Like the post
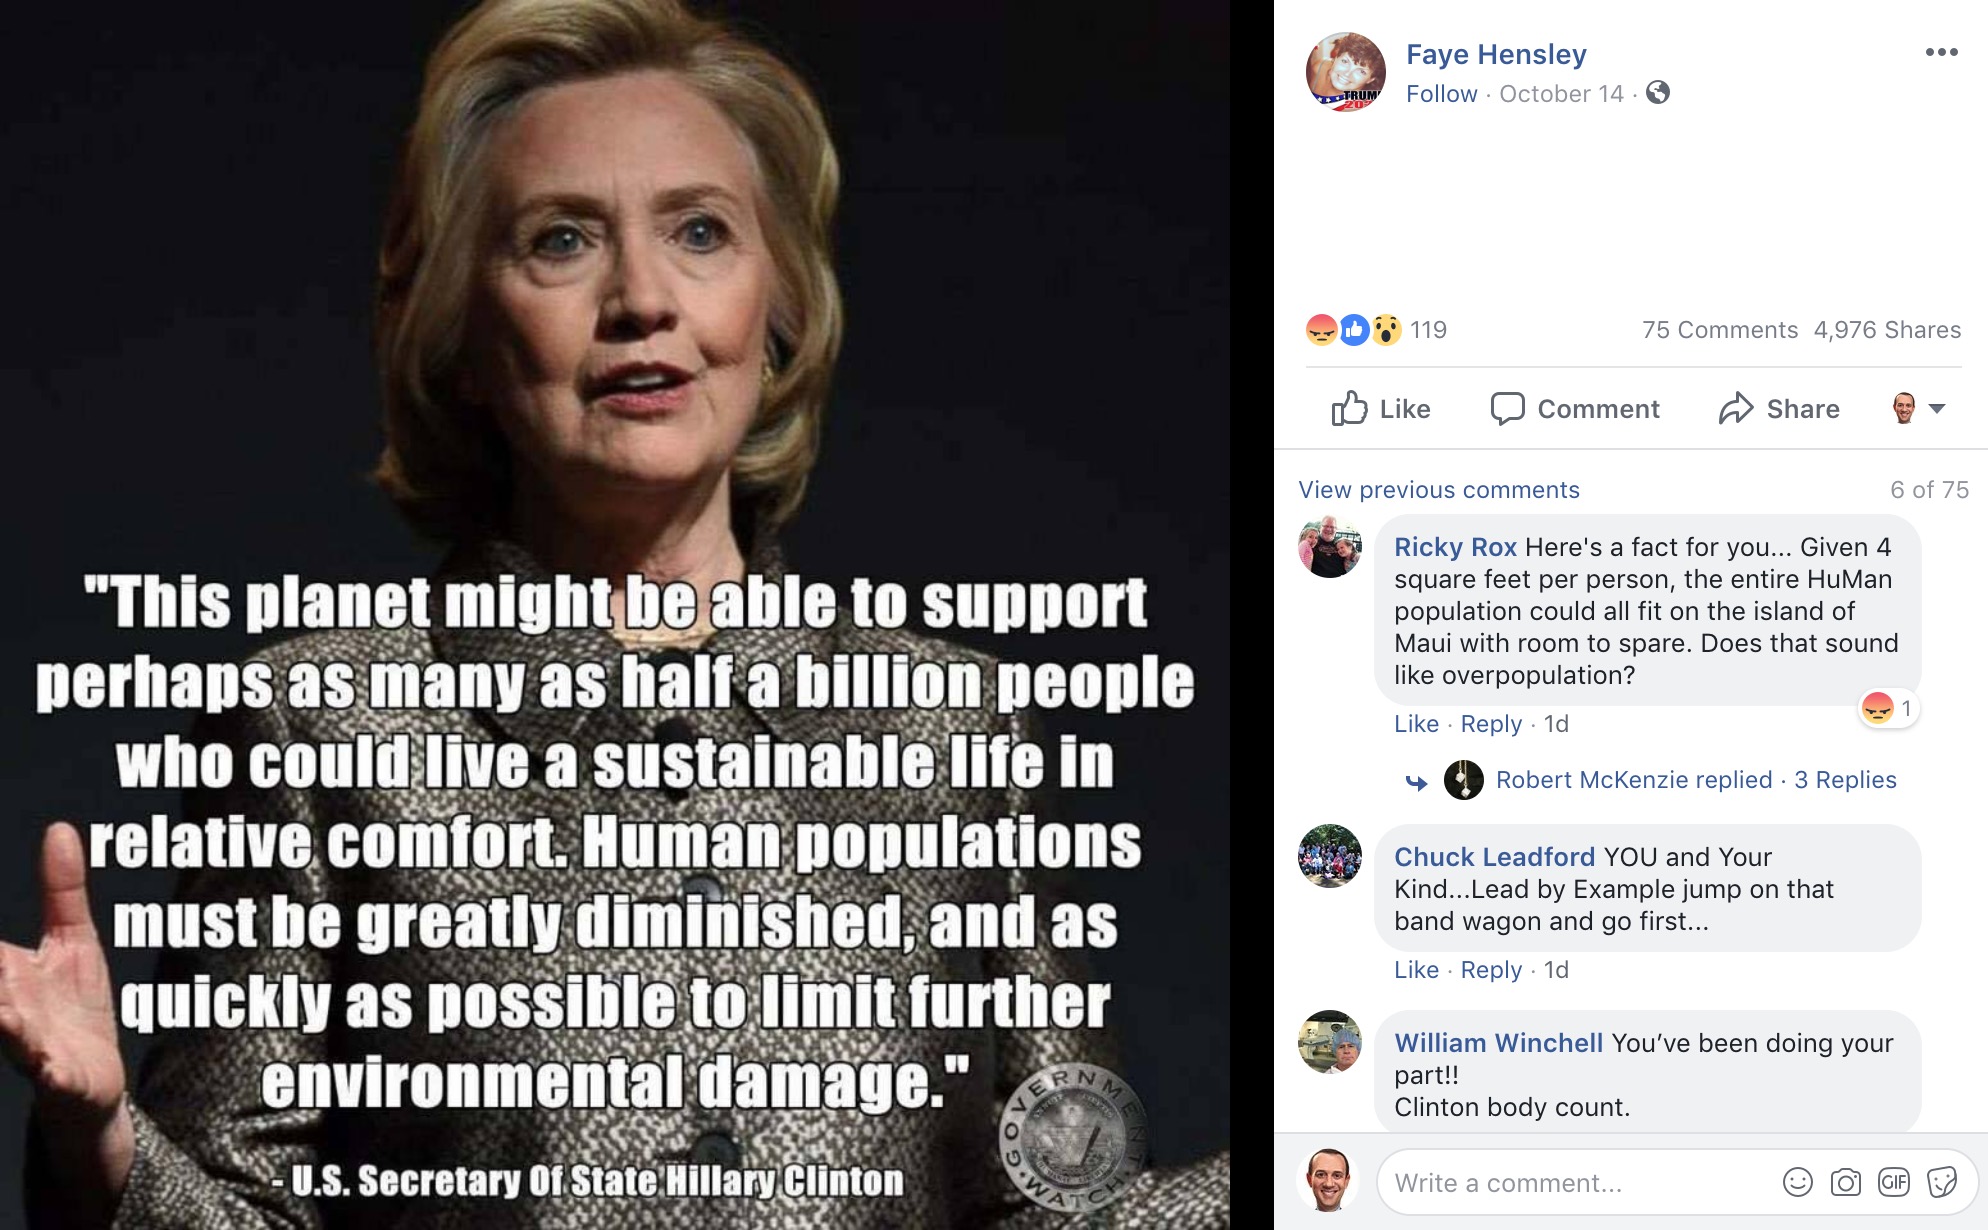1988x1230 pixels. click(x=1380, y=409)
